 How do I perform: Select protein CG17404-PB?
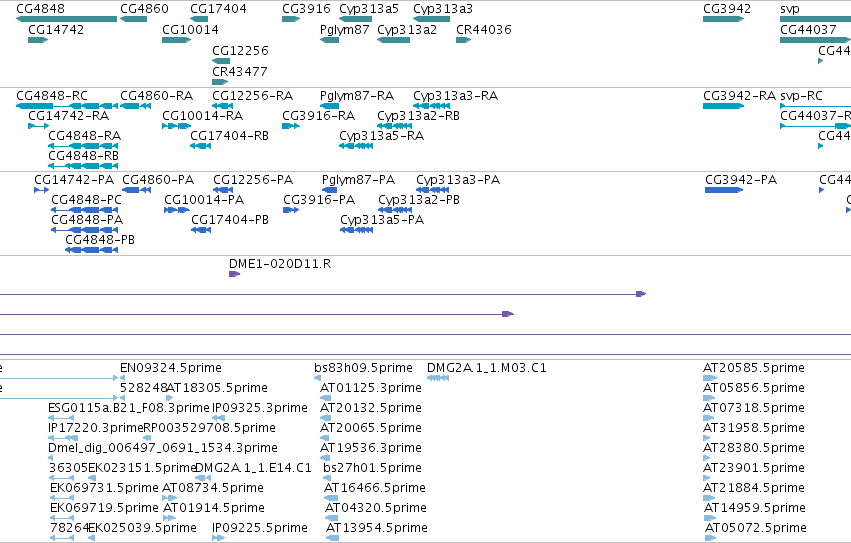click(x=201, y=230)
